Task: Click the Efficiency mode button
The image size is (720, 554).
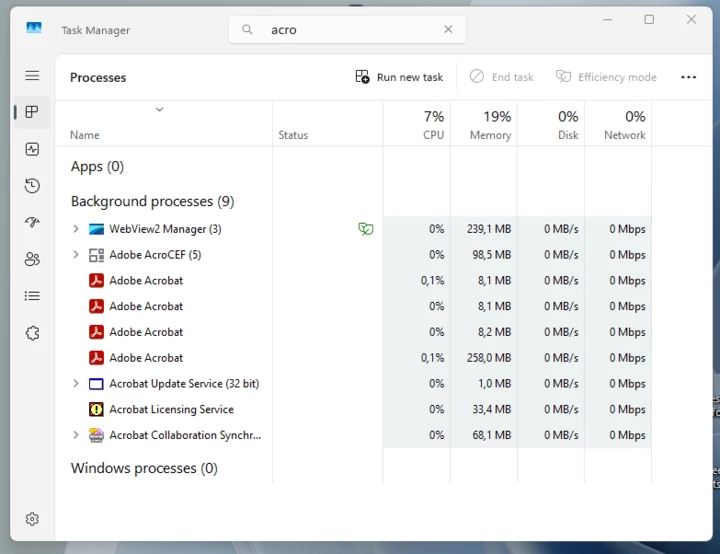Action: click(606, 77)
